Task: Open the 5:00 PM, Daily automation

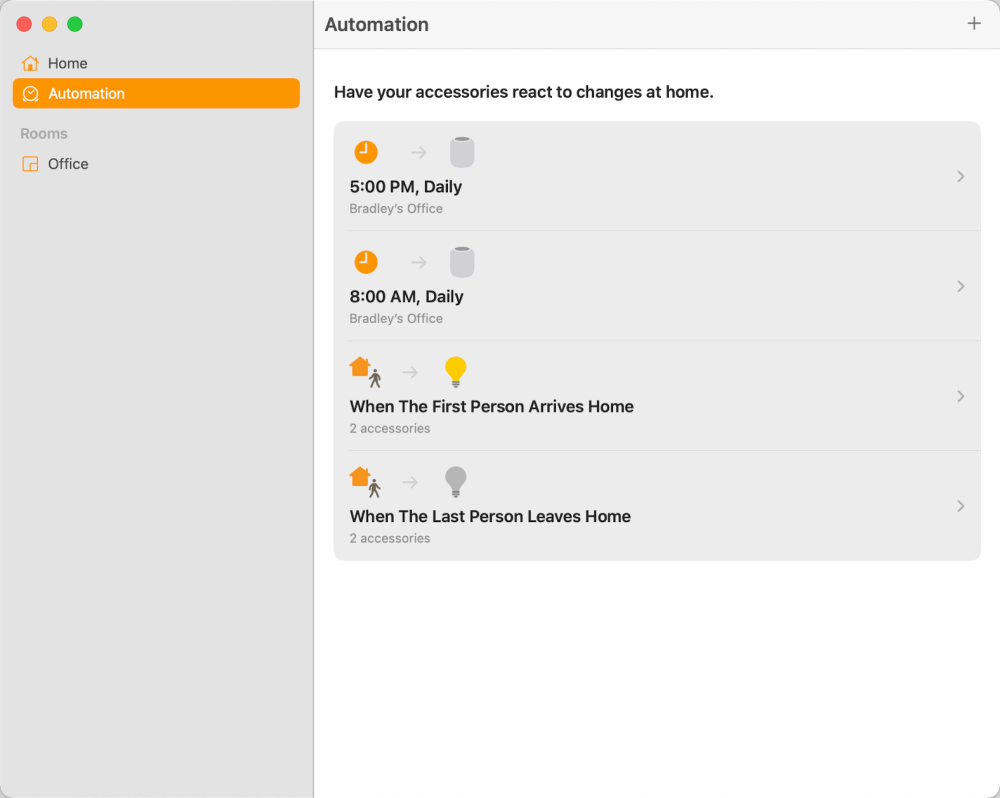Action: 406,187
